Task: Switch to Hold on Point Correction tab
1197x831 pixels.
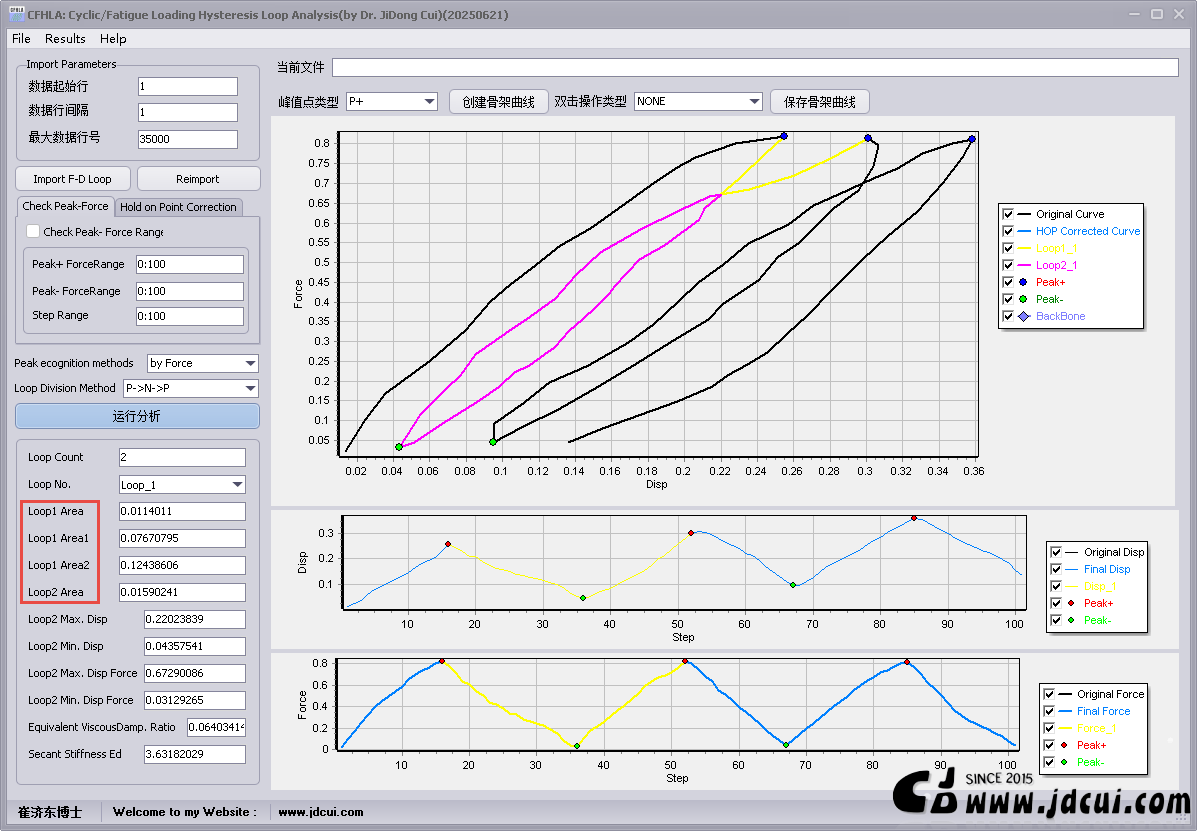Action: pyautogui.click(x=178, y=207)
